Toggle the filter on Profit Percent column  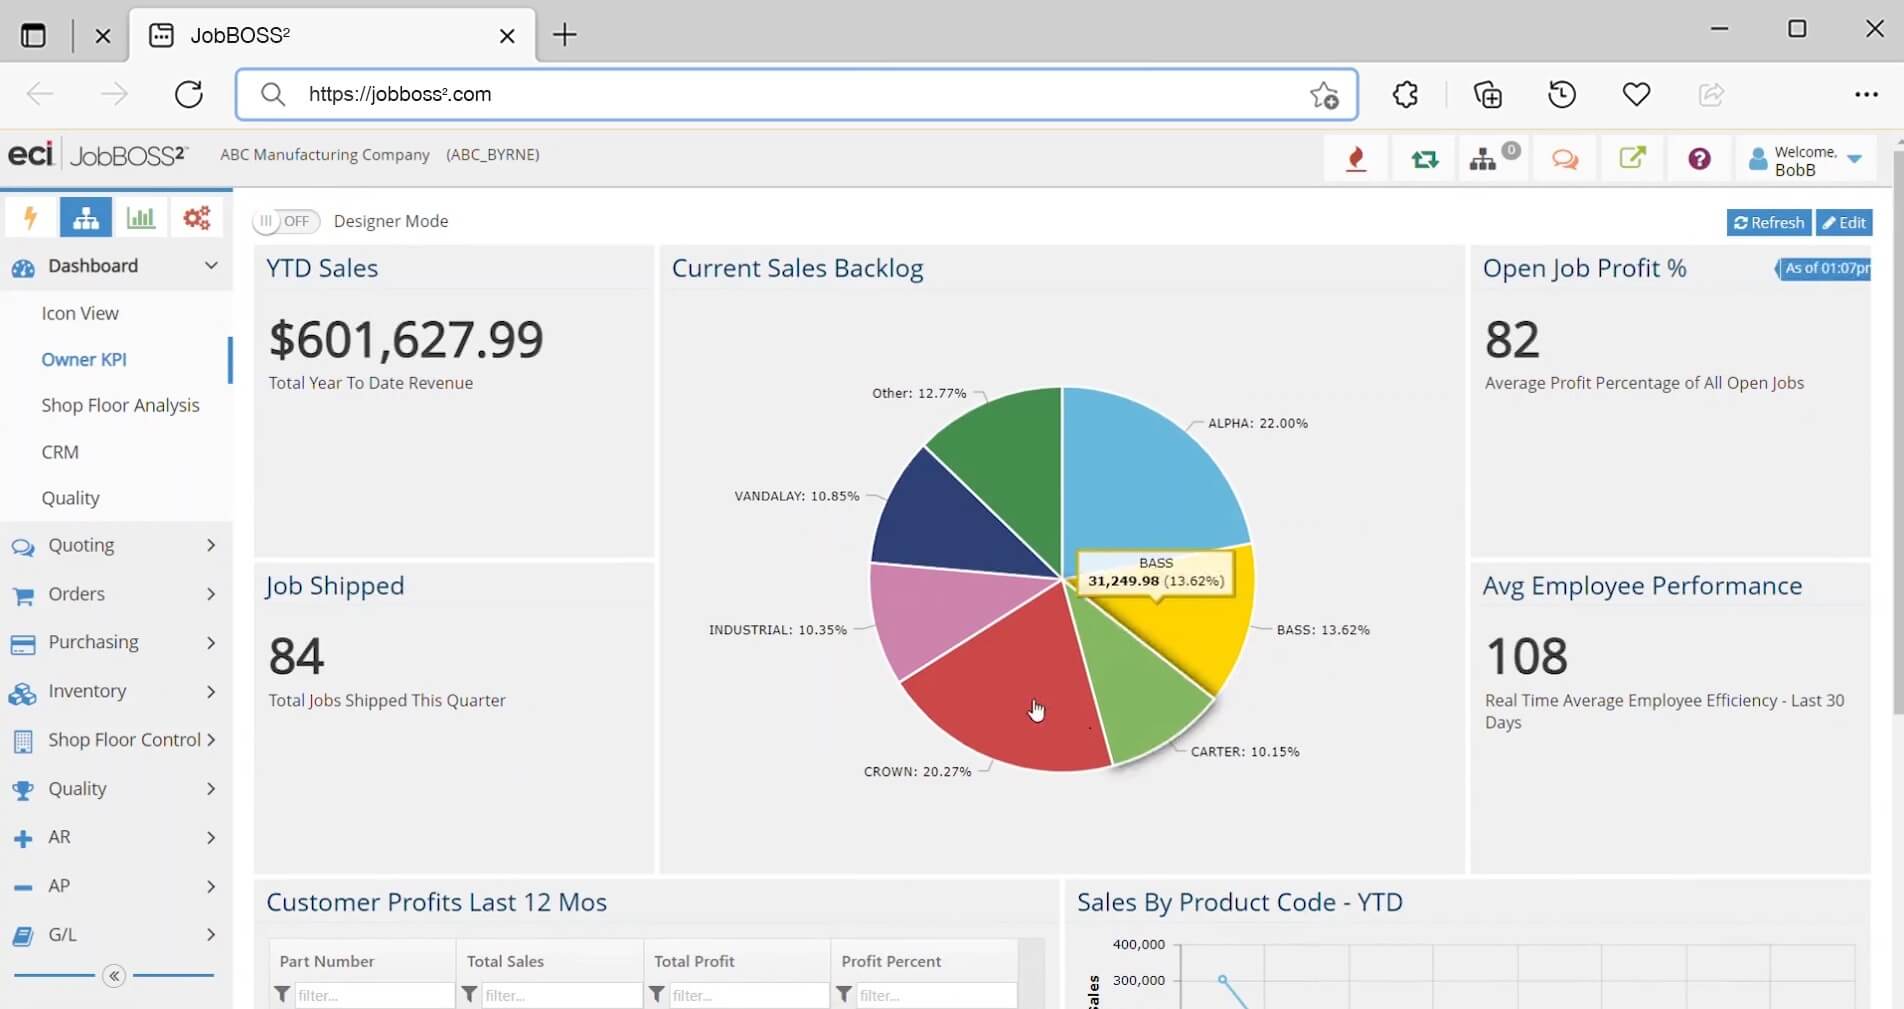tap(843, 995)
